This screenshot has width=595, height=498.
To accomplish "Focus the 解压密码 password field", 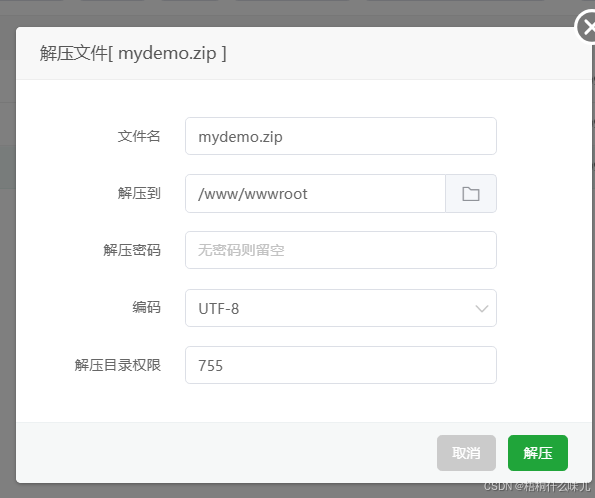I will [341, 250].
